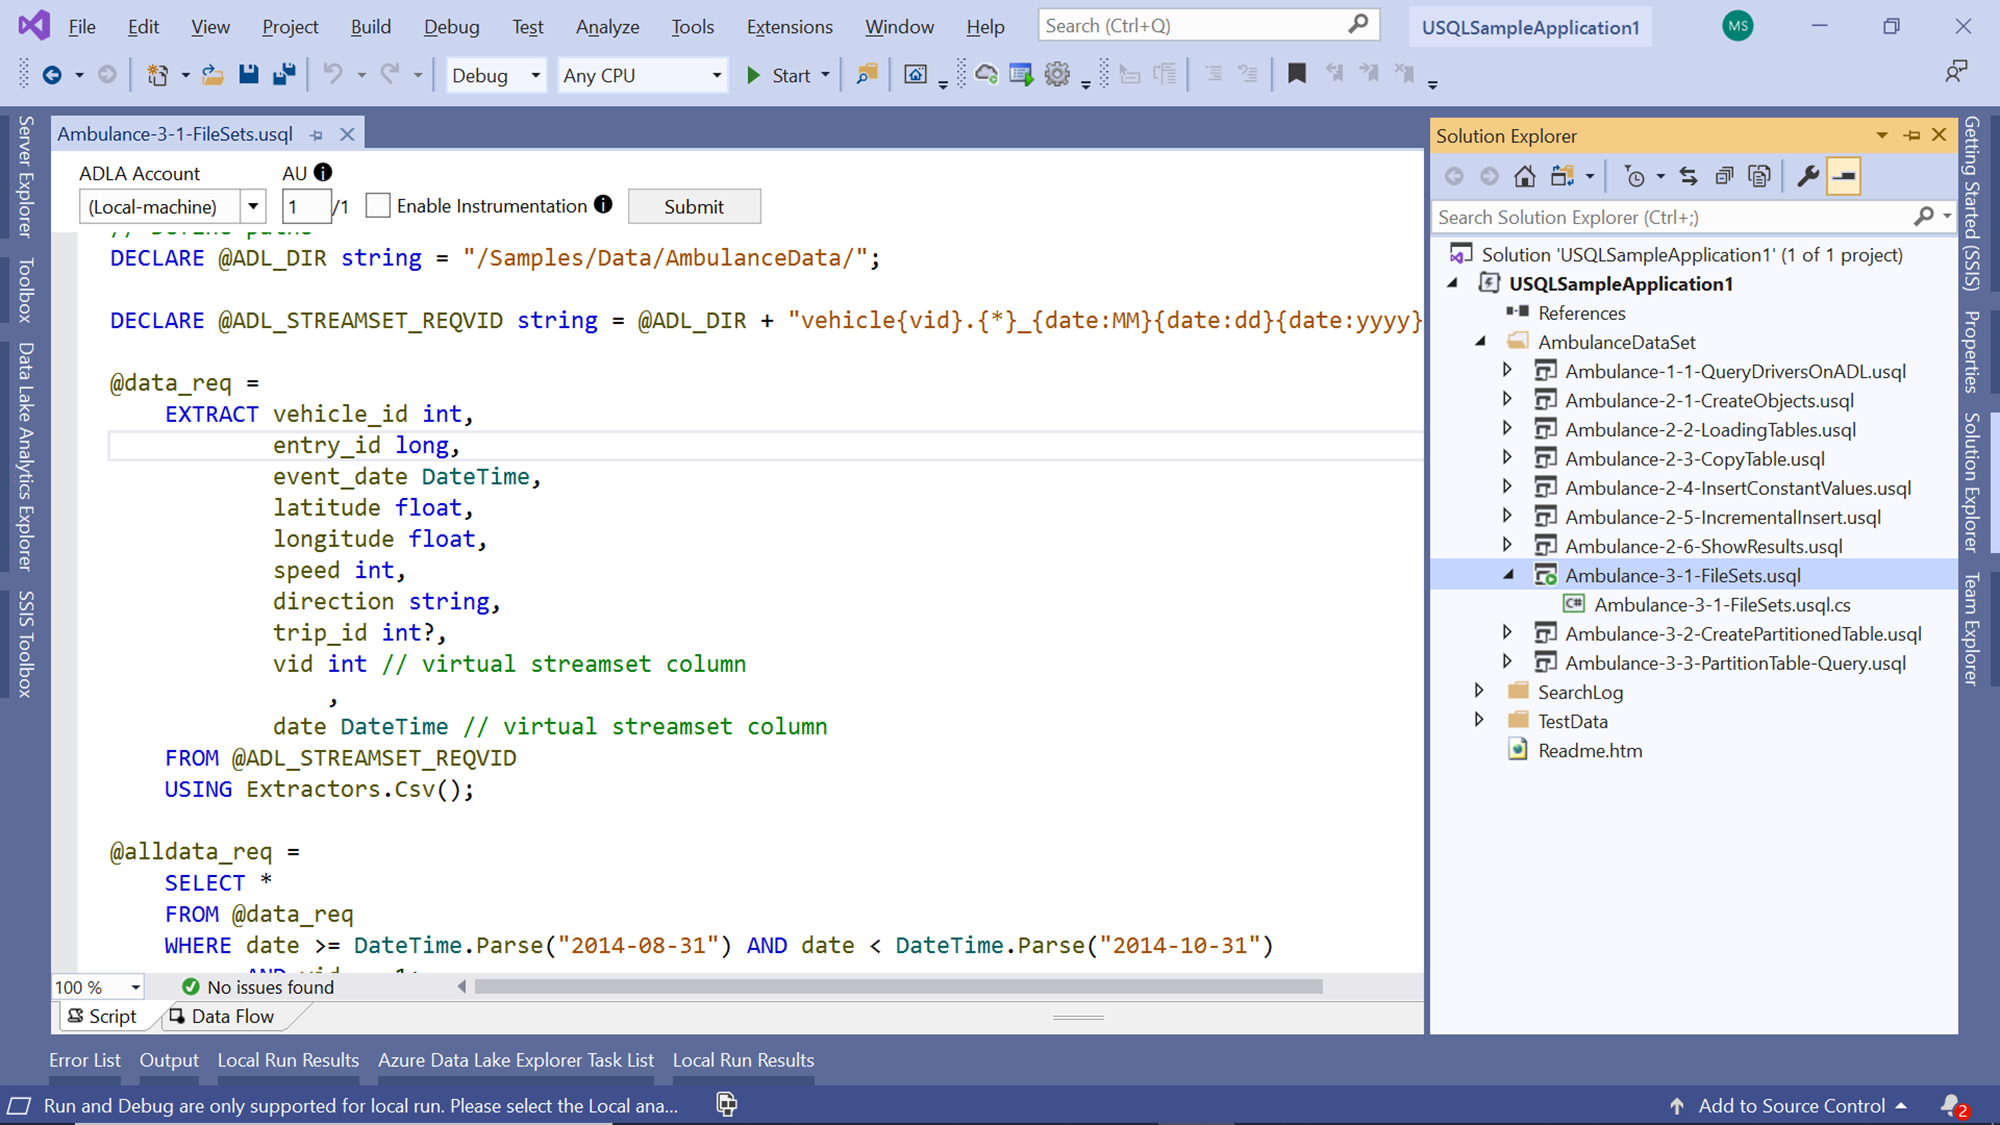Pin the Ambulance-3-1-FileSets.usql tab

(x=317, y=135)
